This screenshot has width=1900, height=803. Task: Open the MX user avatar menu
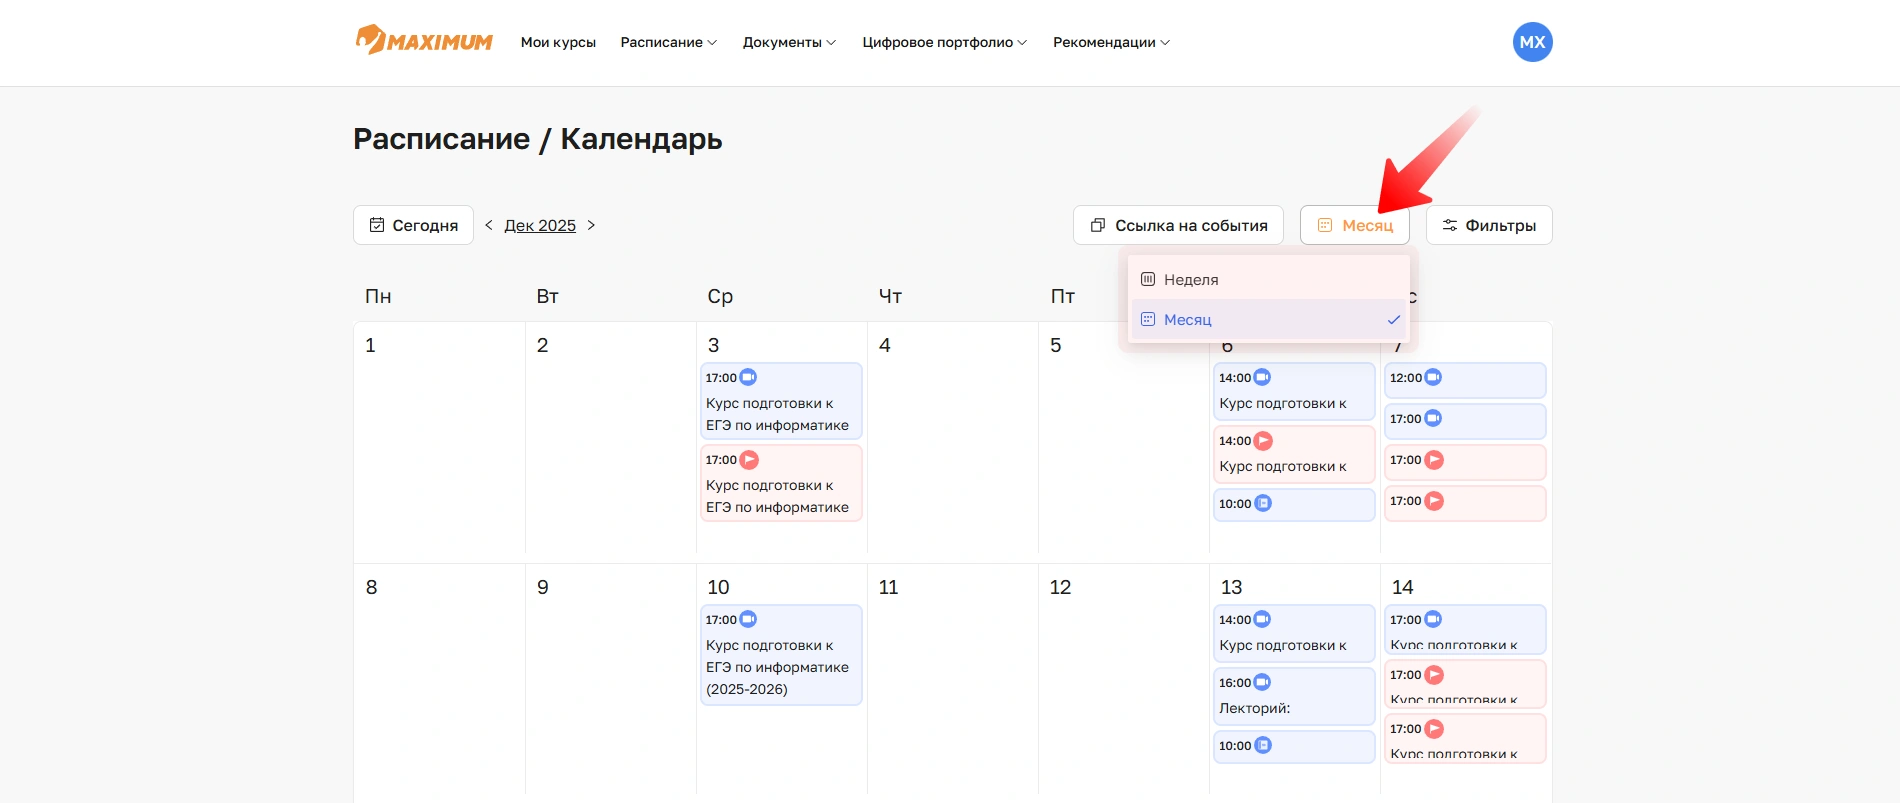pyautogui.click(x=1532, y=42)
